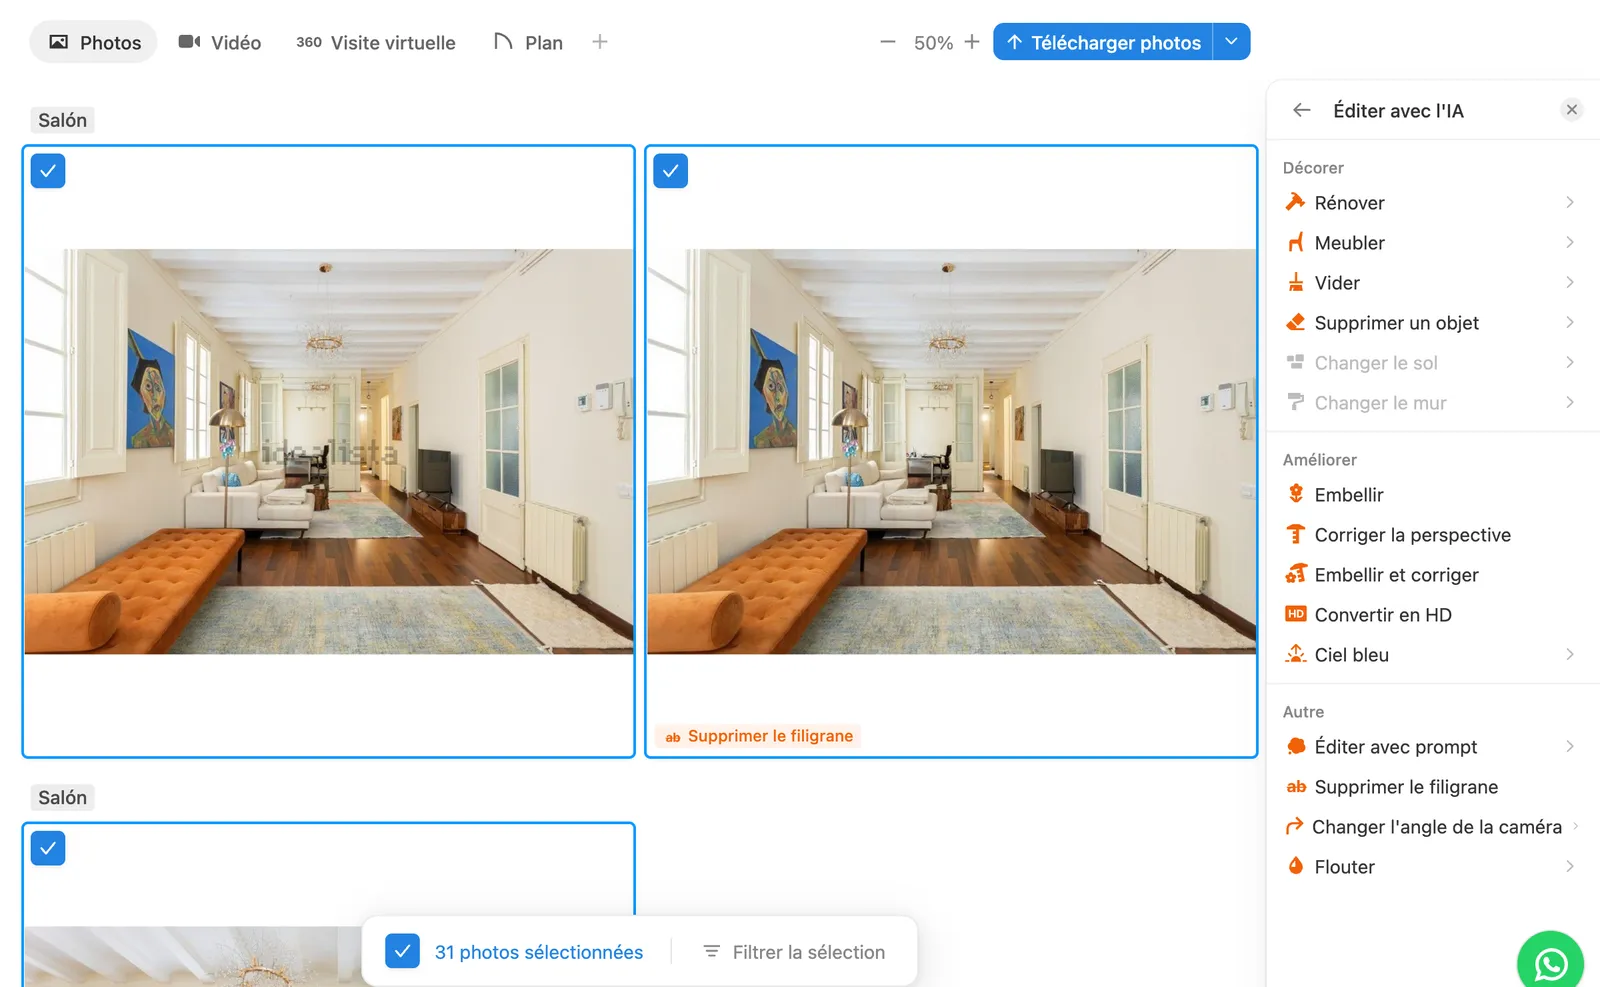Zoom in with the plus icon next to 50%
This screenshot has height=987, width=1600.
coord(971,42)
